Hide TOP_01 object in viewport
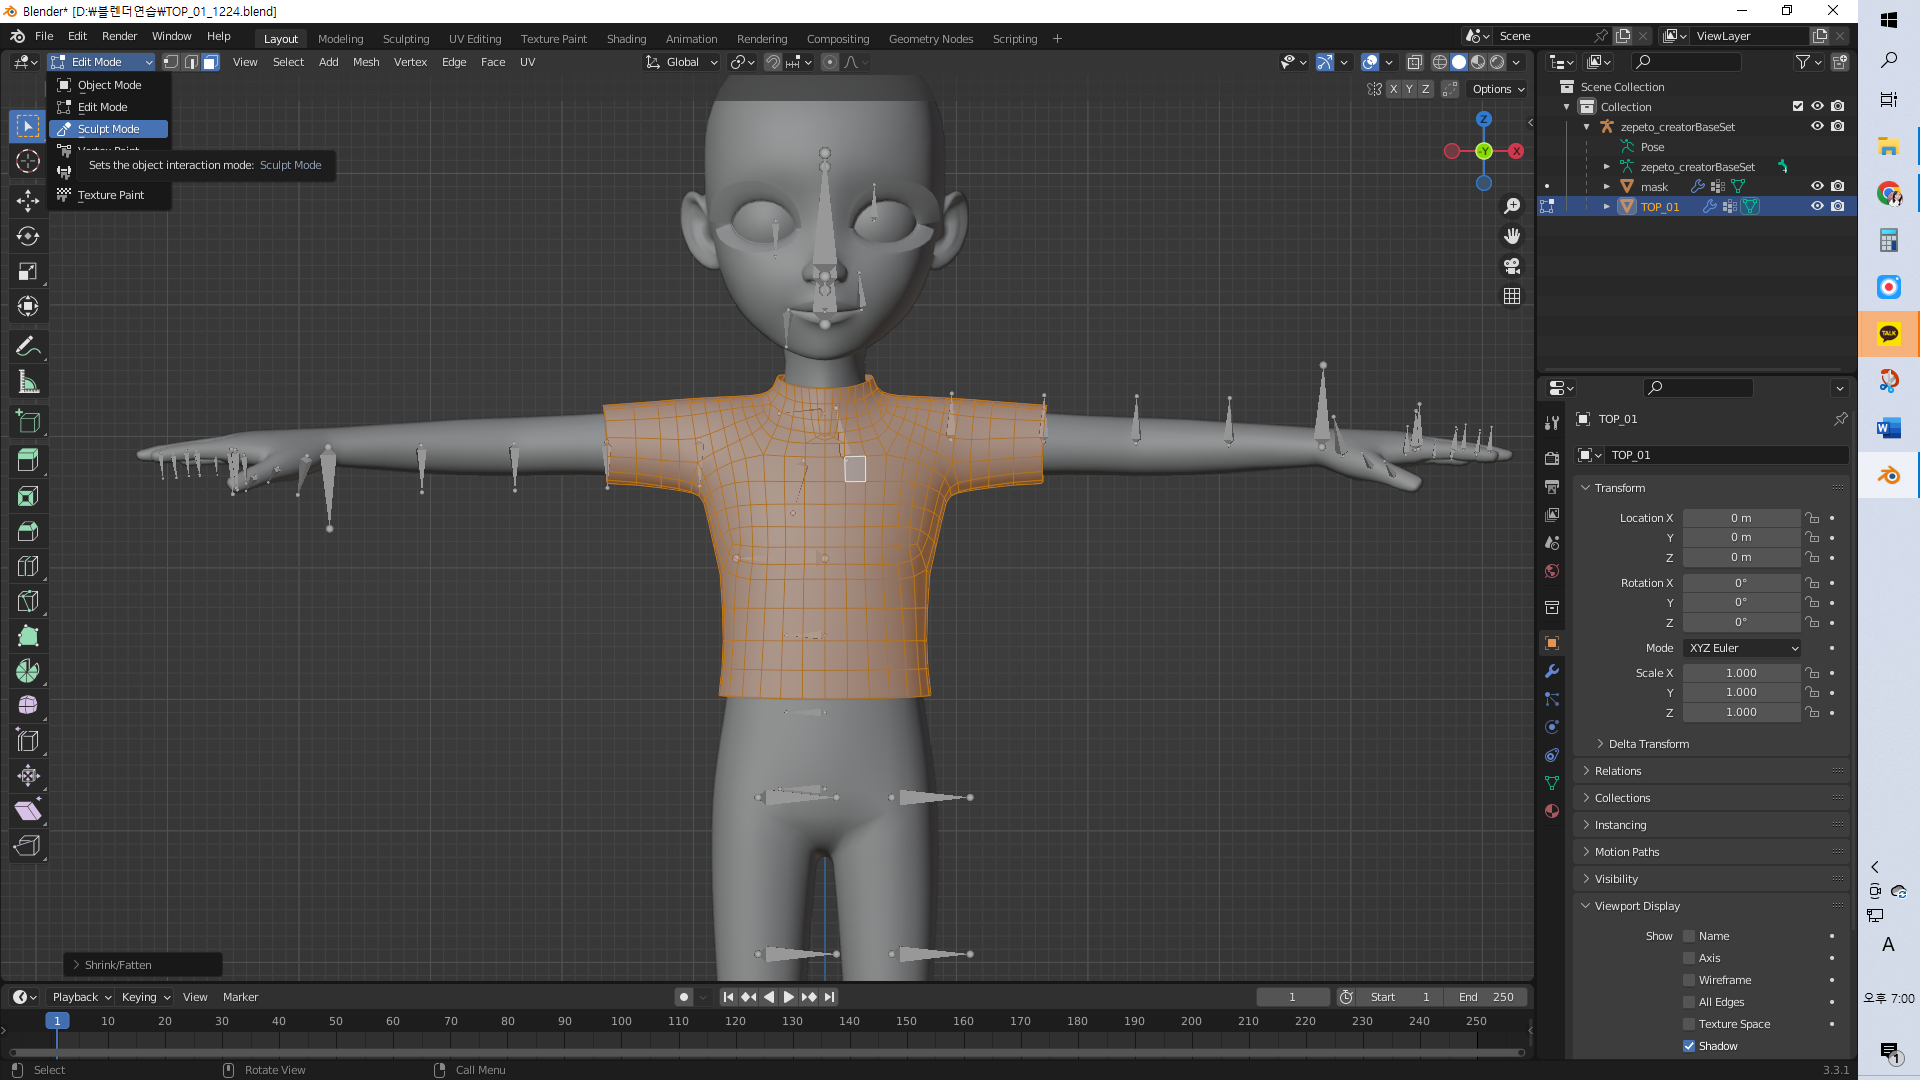Image resolution: width=1920 pixels, height=1080 pixels. [1817, 206]
